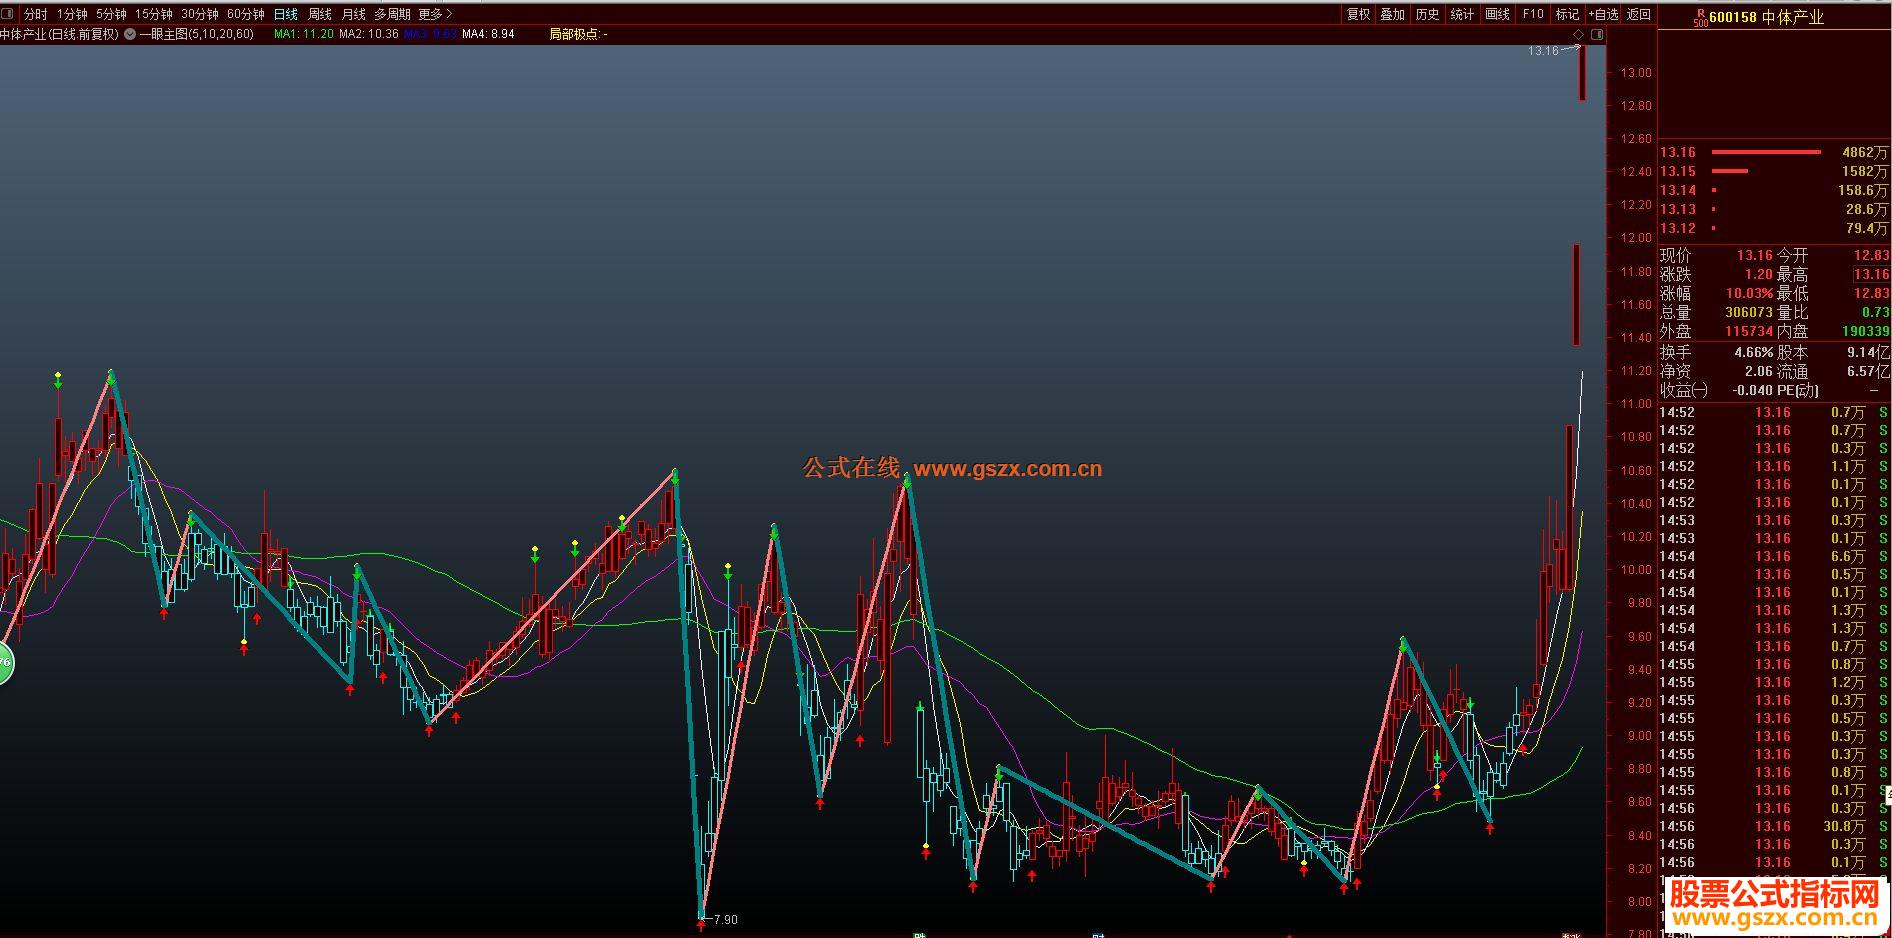Select the 13.12 bid price row
This screenshot has width=1892, height=938.
1773,228
